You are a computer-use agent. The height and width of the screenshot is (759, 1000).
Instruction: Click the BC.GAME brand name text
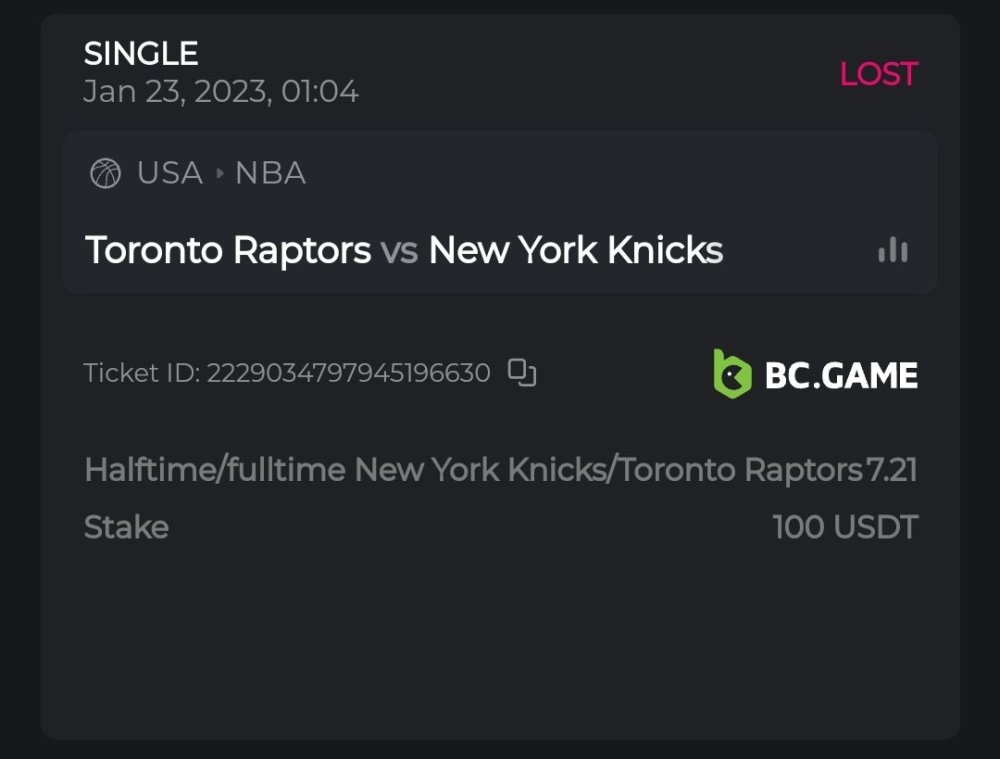pyautogui.click(x=840, y=375)
